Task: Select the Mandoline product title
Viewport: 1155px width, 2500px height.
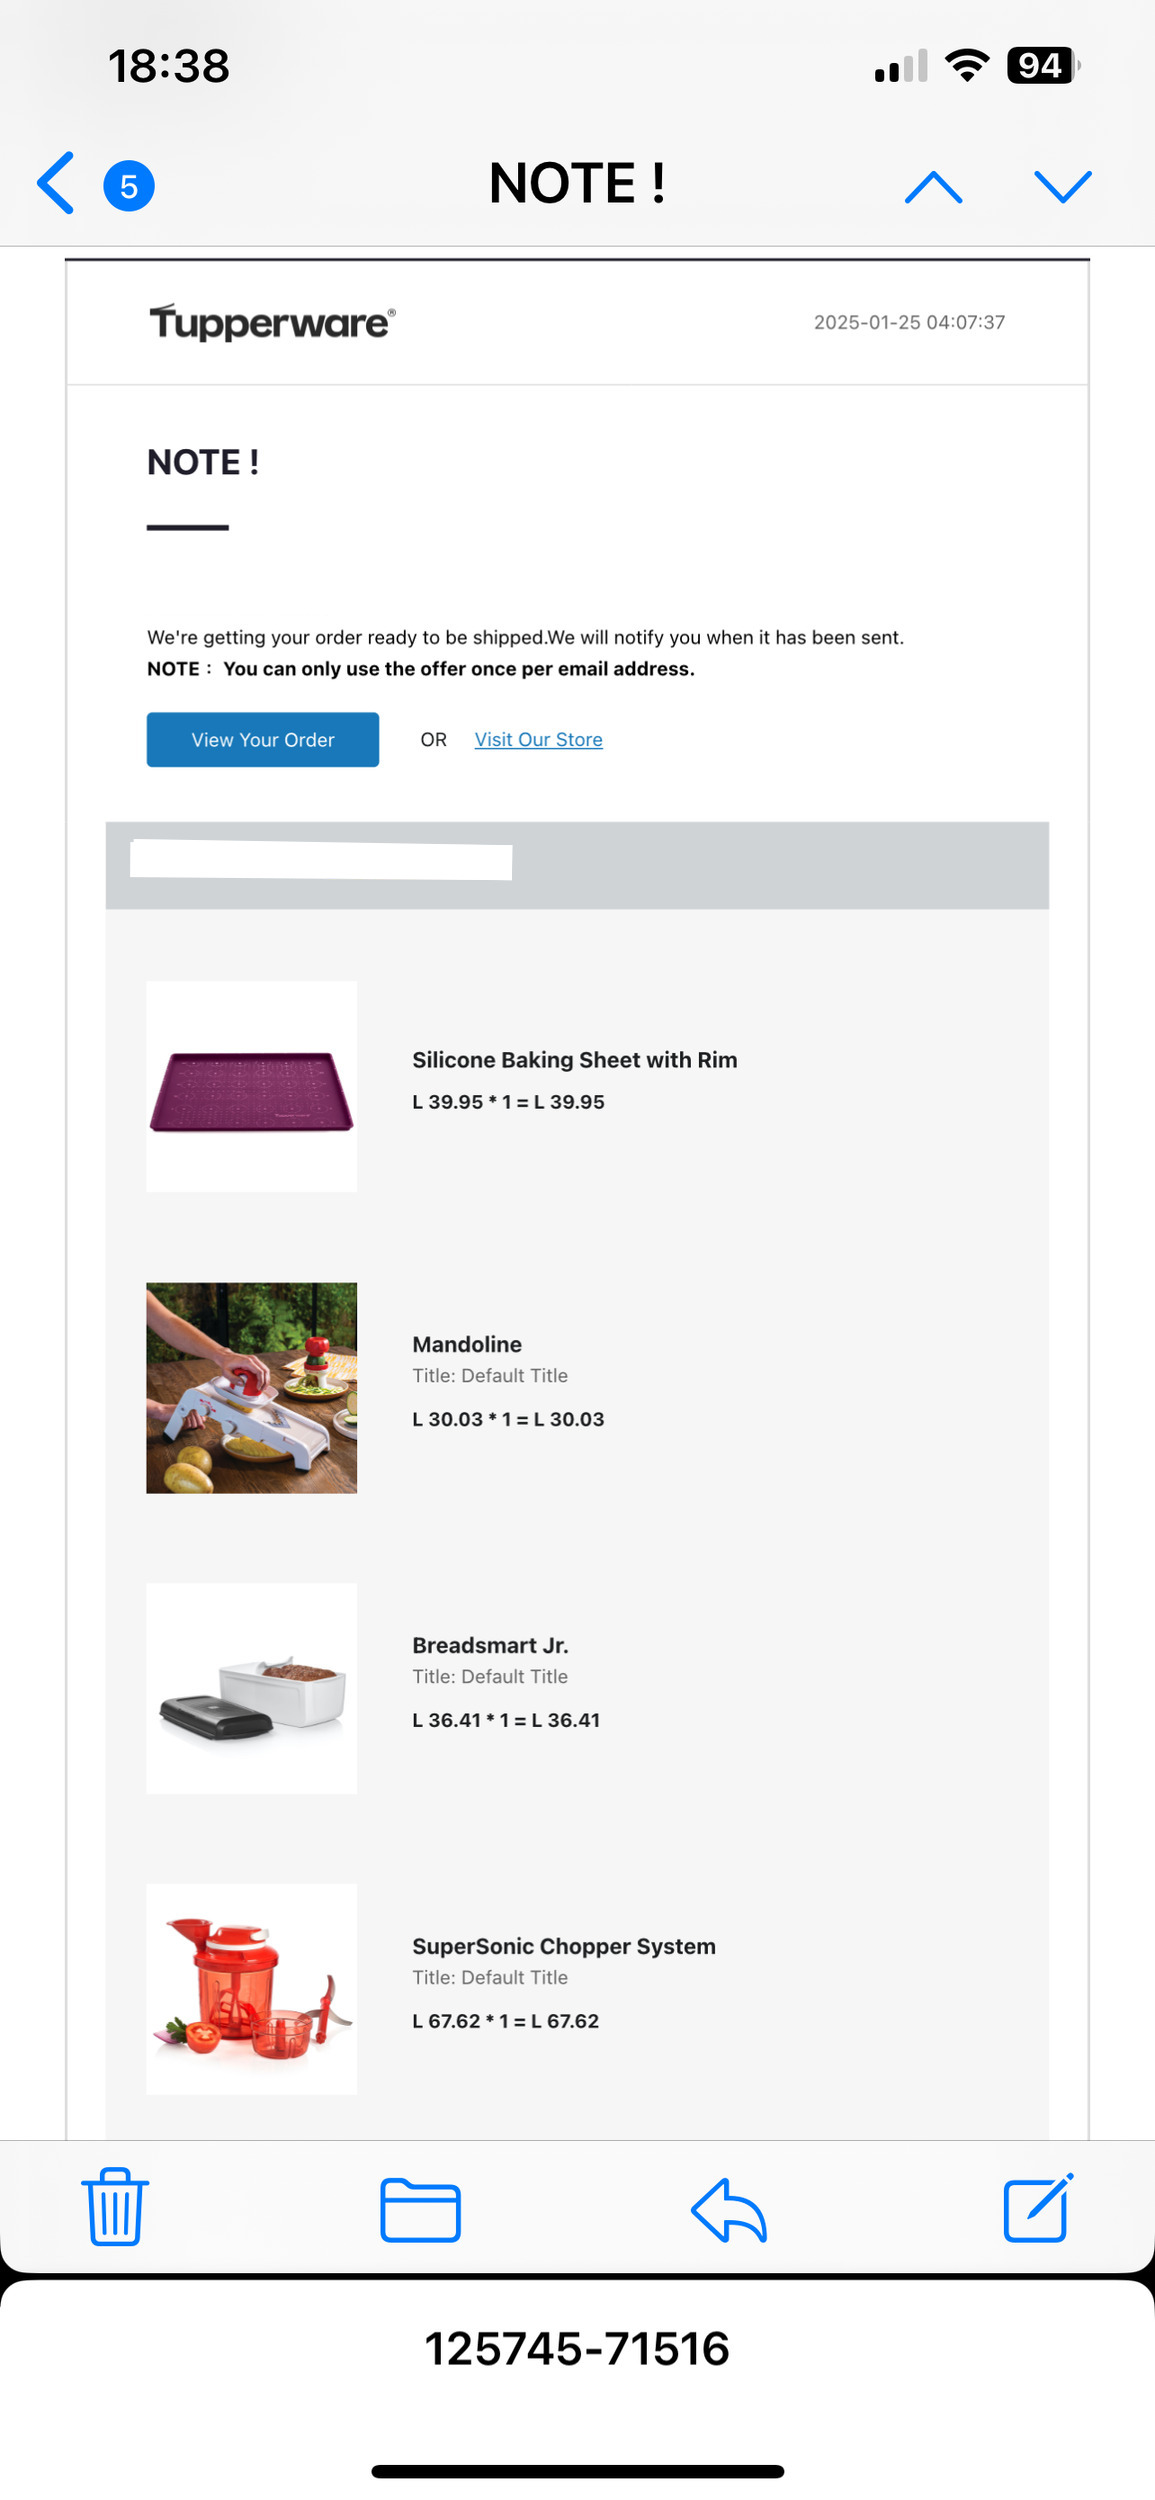Action: (467, 1345)
